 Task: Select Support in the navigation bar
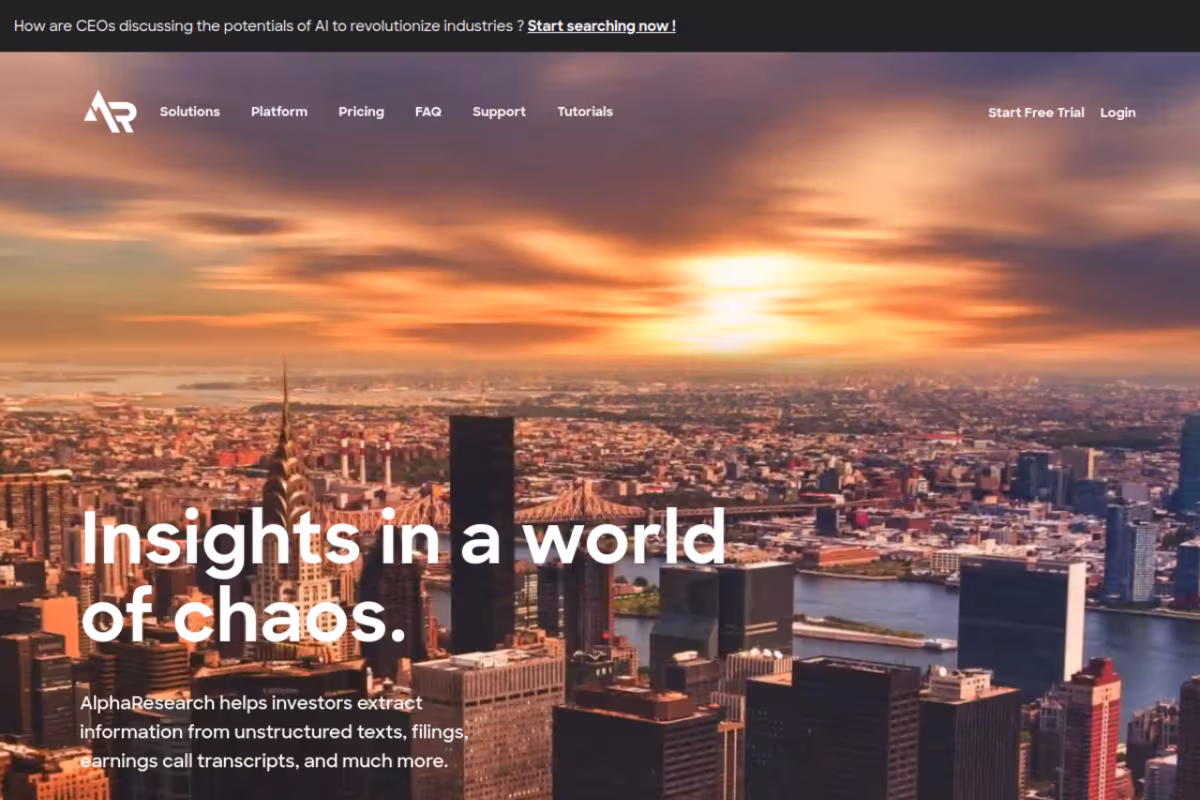click(x=499, y=112)
